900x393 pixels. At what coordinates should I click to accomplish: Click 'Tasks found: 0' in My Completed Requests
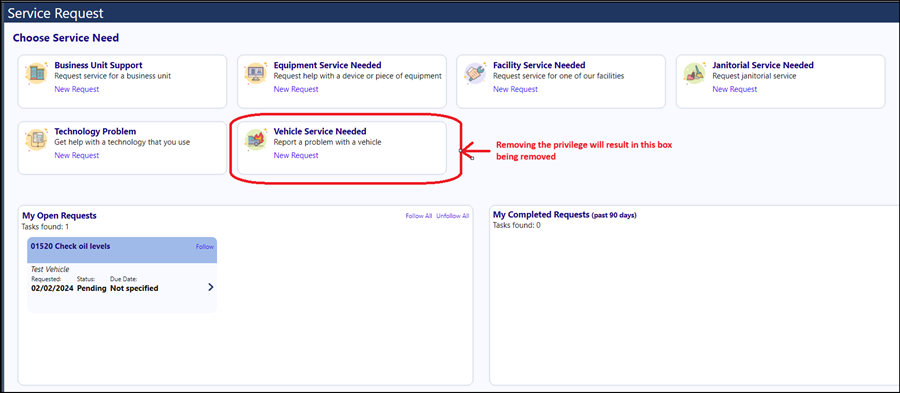[517, 225]
